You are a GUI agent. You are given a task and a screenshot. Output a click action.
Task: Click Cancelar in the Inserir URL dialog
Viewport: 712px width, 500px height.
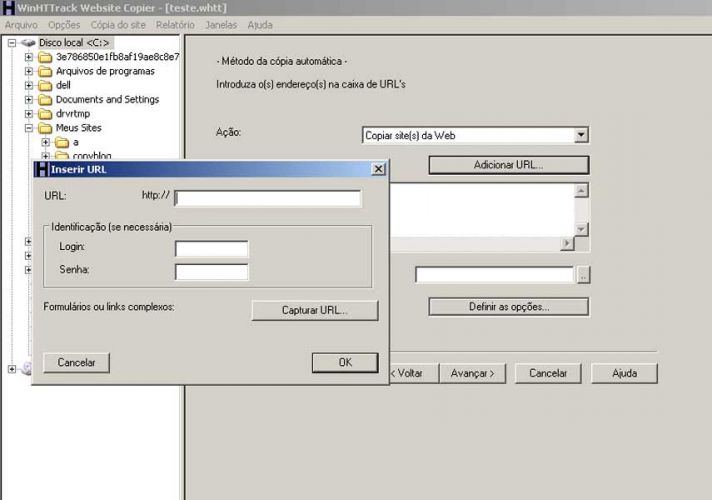[x=76, y=362]
